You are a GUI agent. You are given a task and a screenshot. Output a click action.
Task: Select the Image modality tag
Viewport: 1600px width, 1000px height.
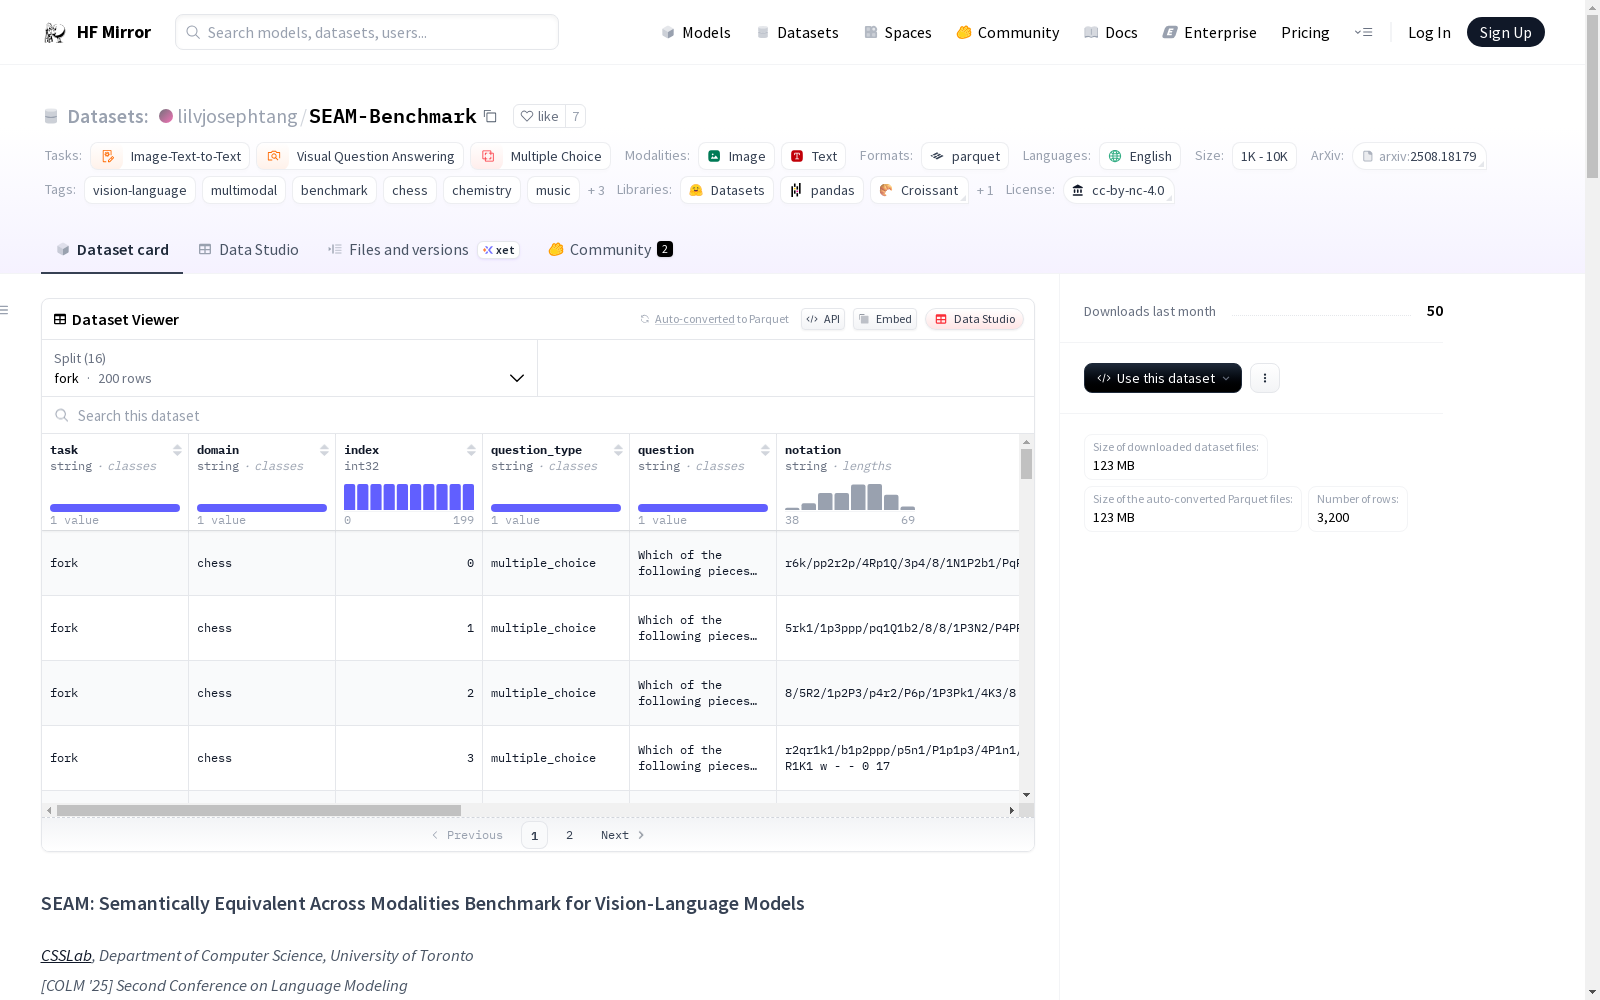[x=736, y=156]
